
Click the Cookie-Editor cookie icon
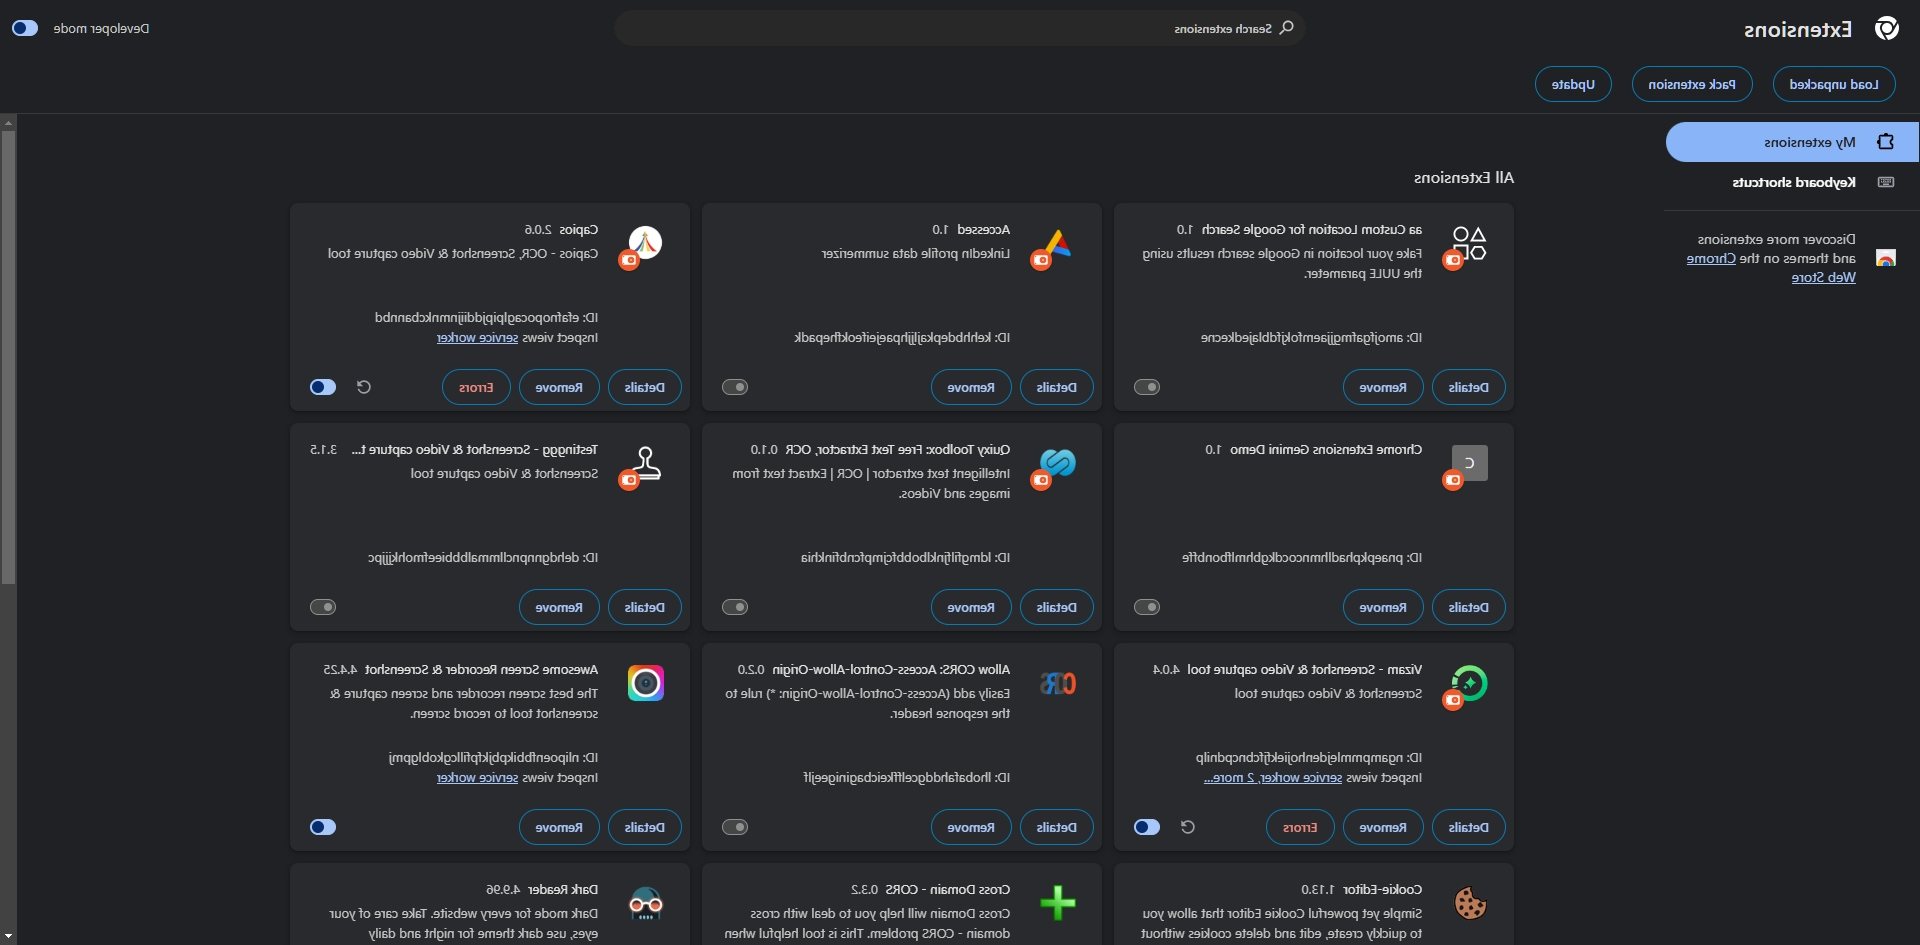click(x=1469, y=903)
